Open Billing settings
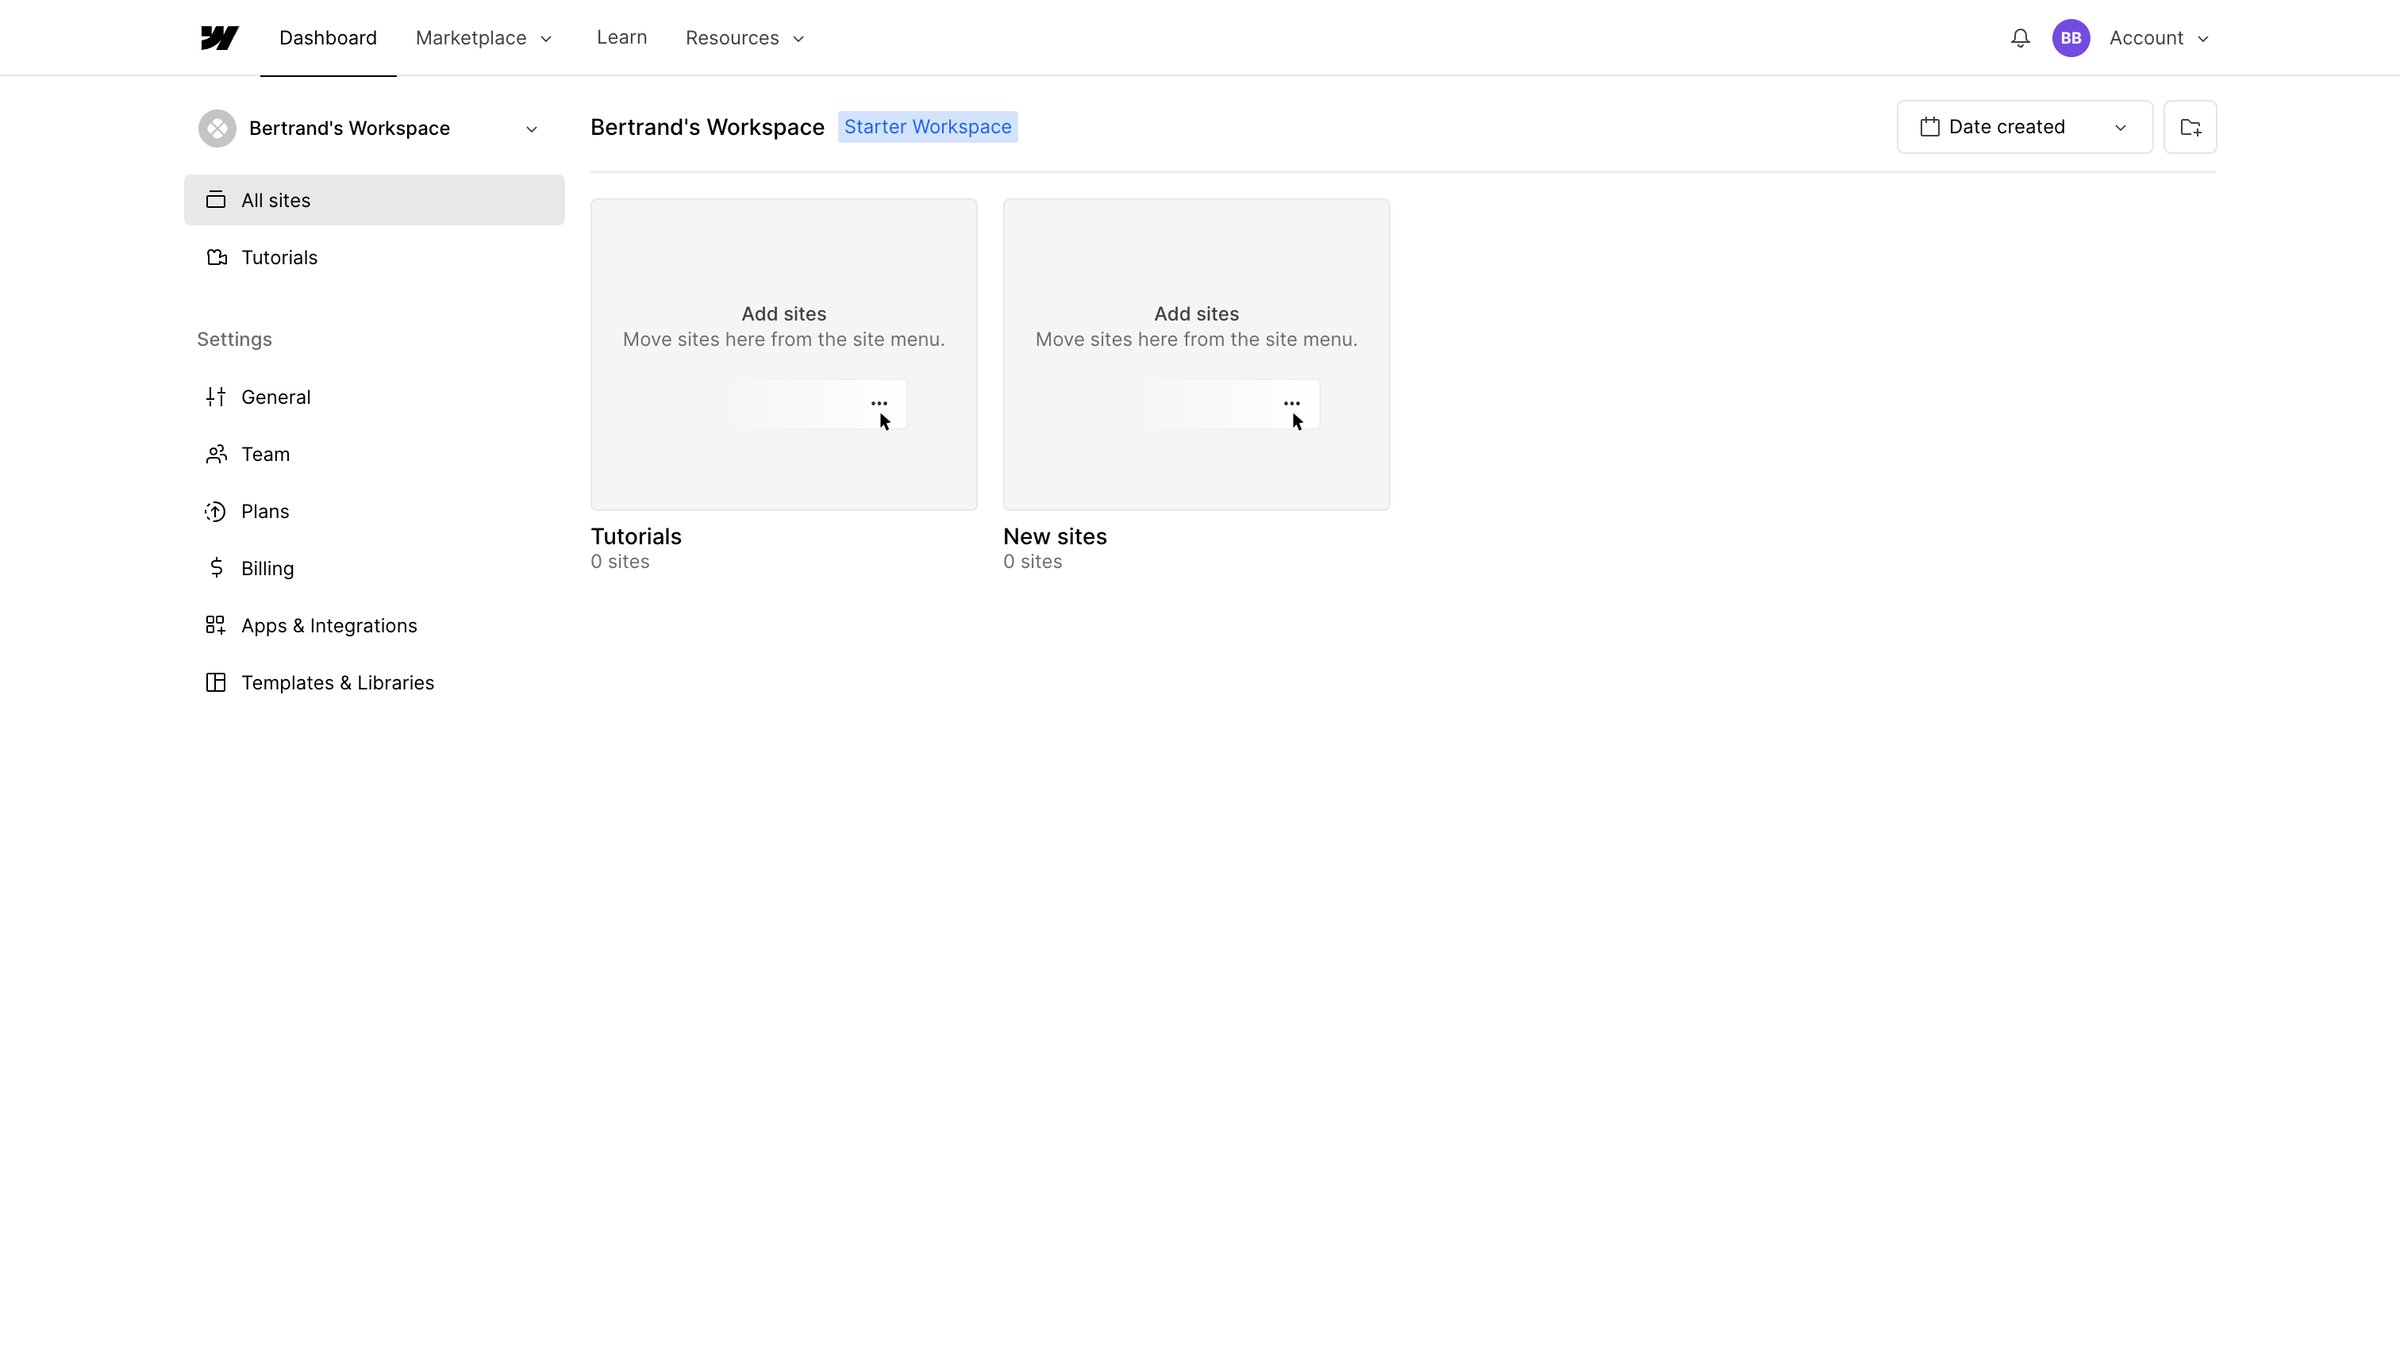2400x1363 pixels. [x=374, y=568]
